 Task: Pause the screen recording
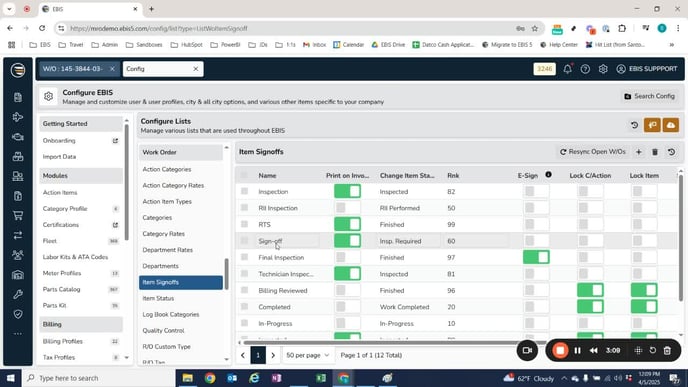[x=577, y=350]
